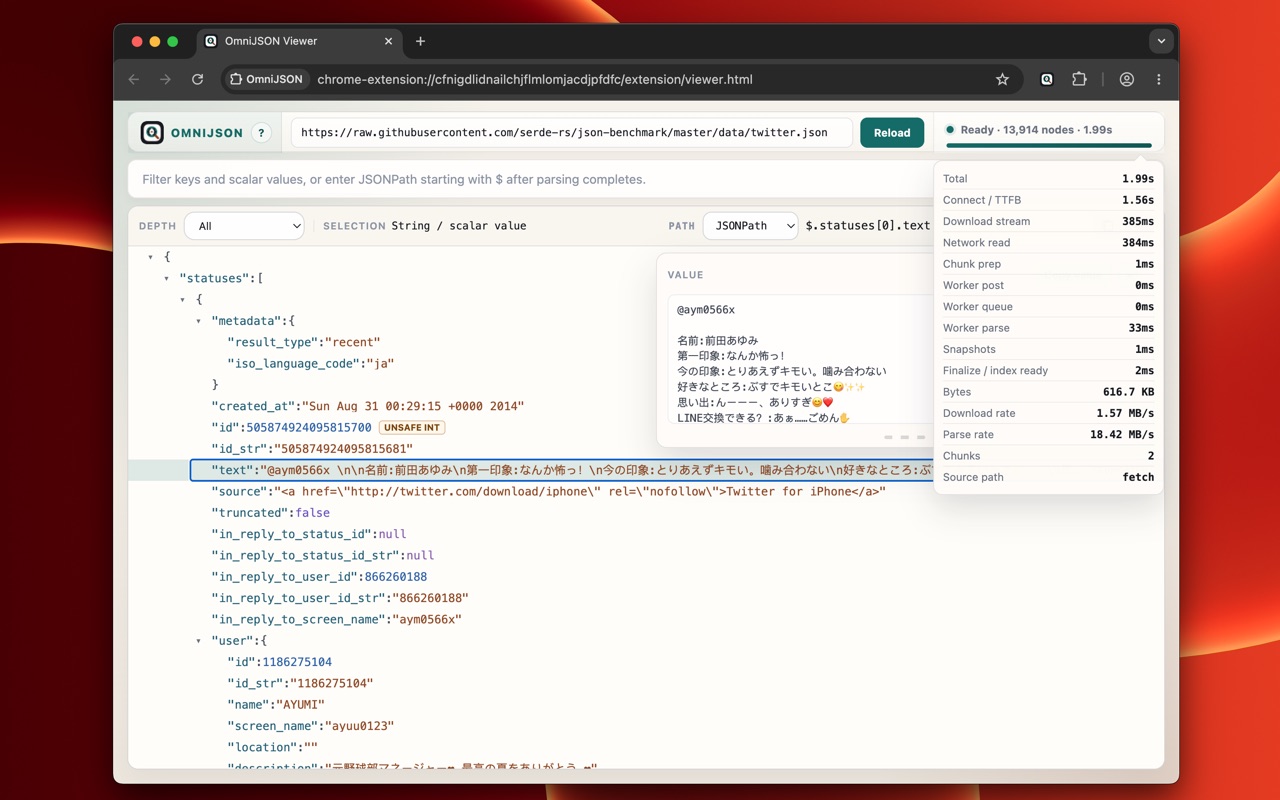Image resolution: width=1280 pixels, height=800 pixels.
Task: Click the $.statuses[0].text path text
Action: pyautogui.click(x=868, y=226)
